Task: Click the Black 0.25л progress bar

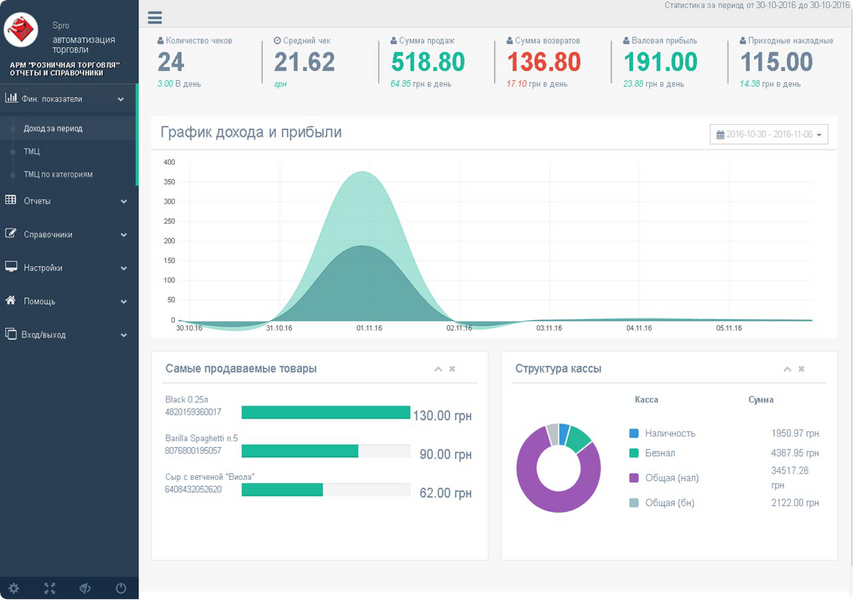Action: 326,412
